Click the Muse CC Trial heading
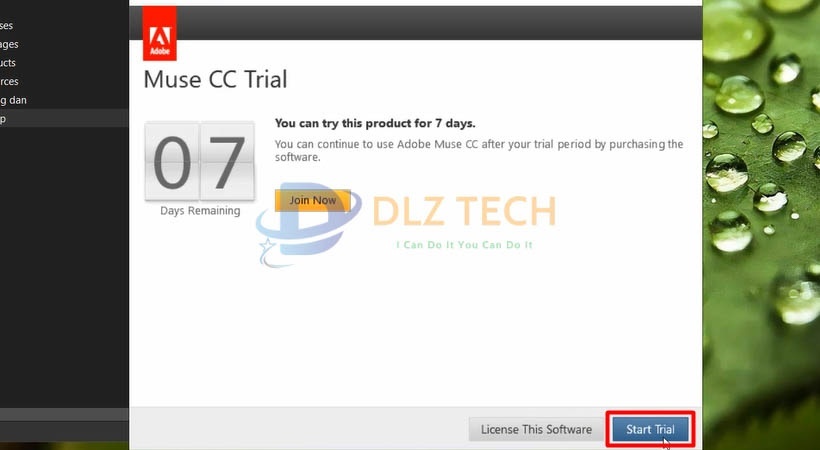This screenshot has width=820, height=450. (x=215, y=80)
